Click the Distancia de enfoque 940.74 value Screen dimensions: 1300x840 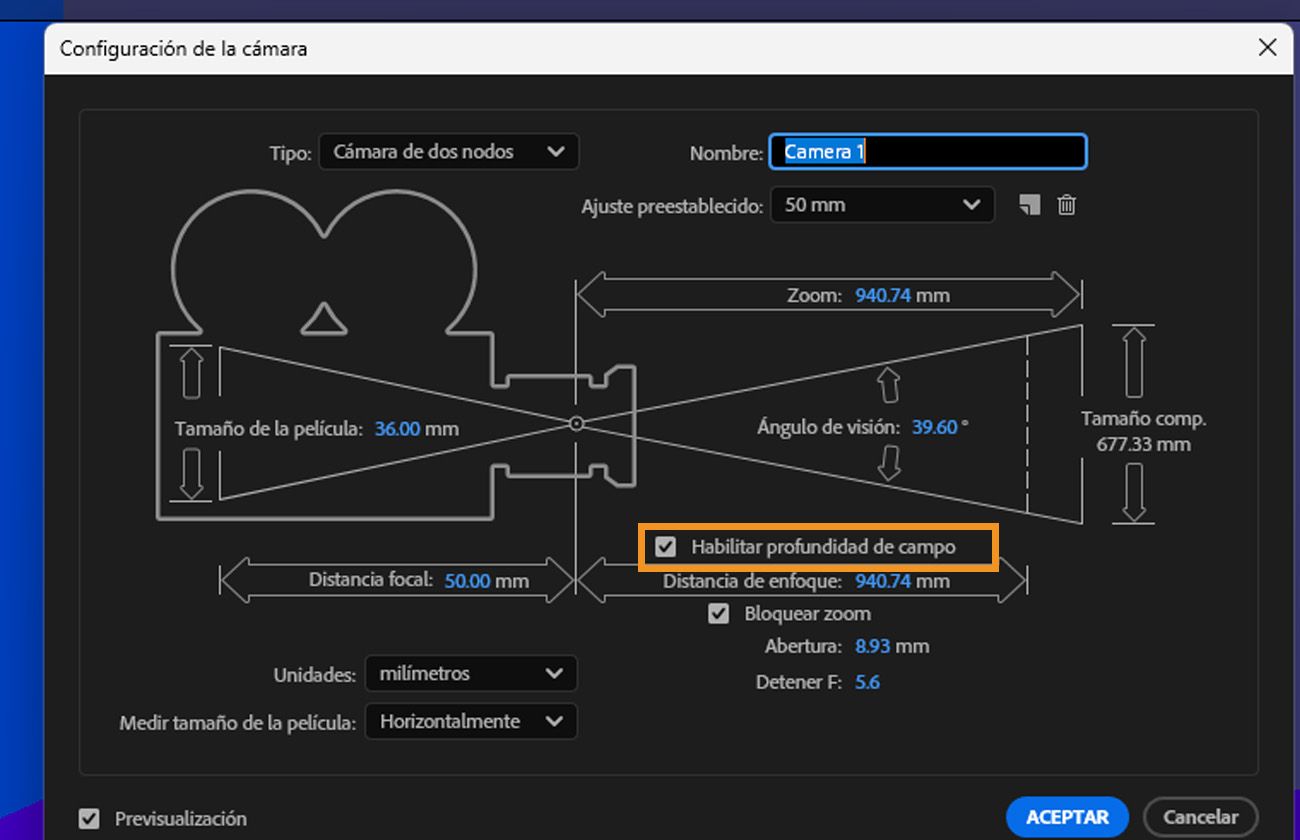[x=883, y=581]
